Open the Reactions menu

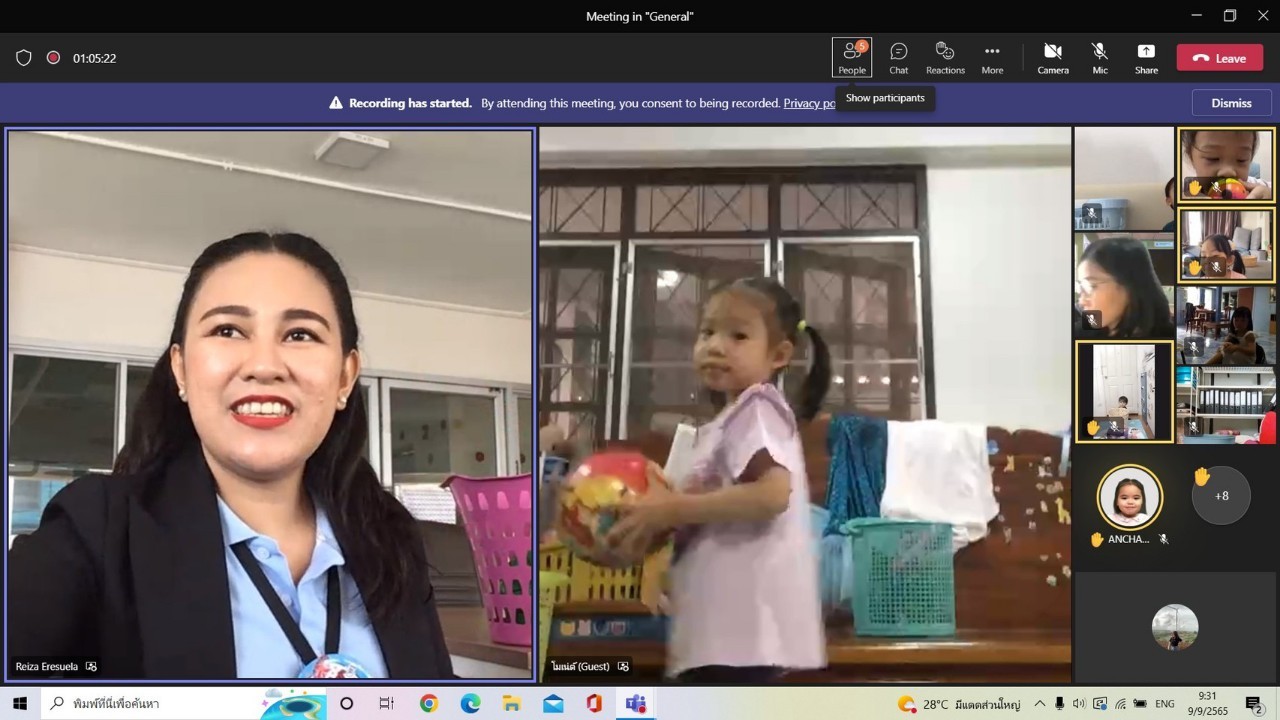click(x=945, y=58)
